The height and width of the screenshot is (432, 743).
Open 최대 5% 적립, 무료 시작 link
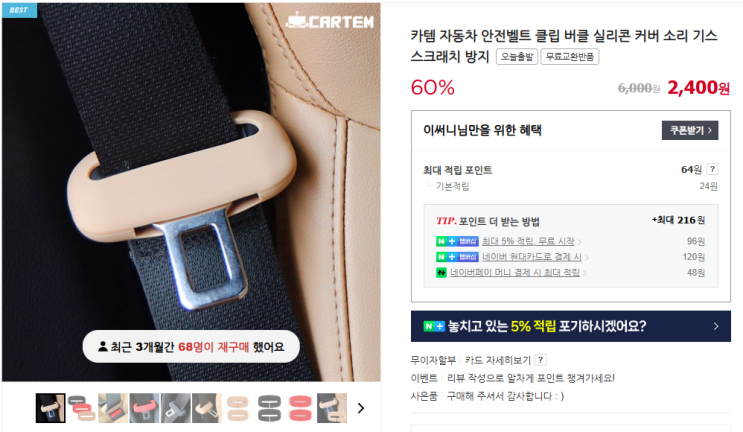[528, 242]
